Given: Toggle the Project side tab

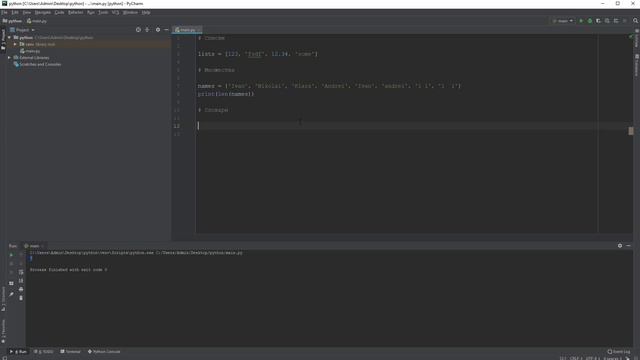Looking at the screenshot, I should (x=3, y=40).
